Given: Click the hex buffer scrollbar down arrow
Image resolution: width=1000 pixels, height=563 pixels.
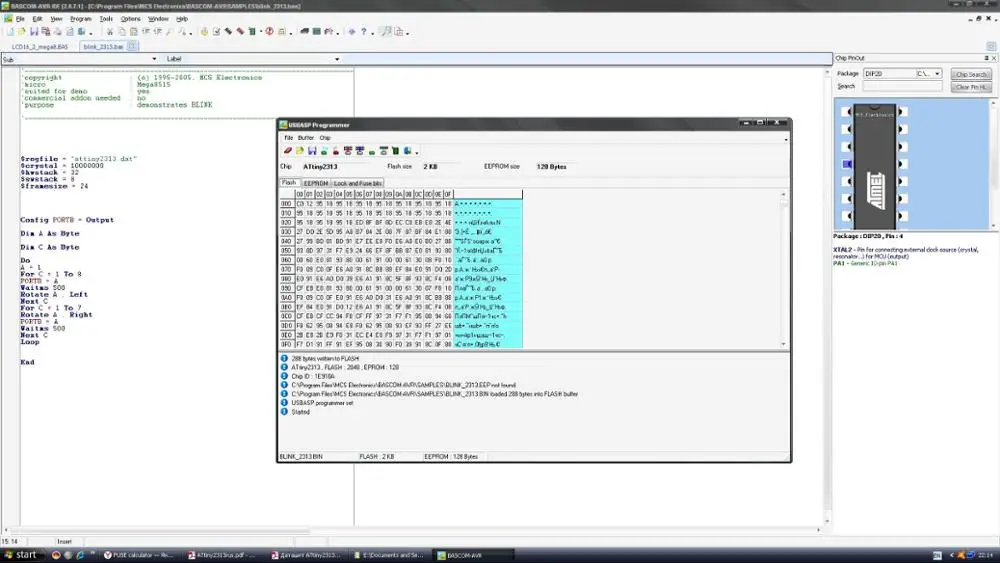Looking at the screenshot, I should click(784, 344).
